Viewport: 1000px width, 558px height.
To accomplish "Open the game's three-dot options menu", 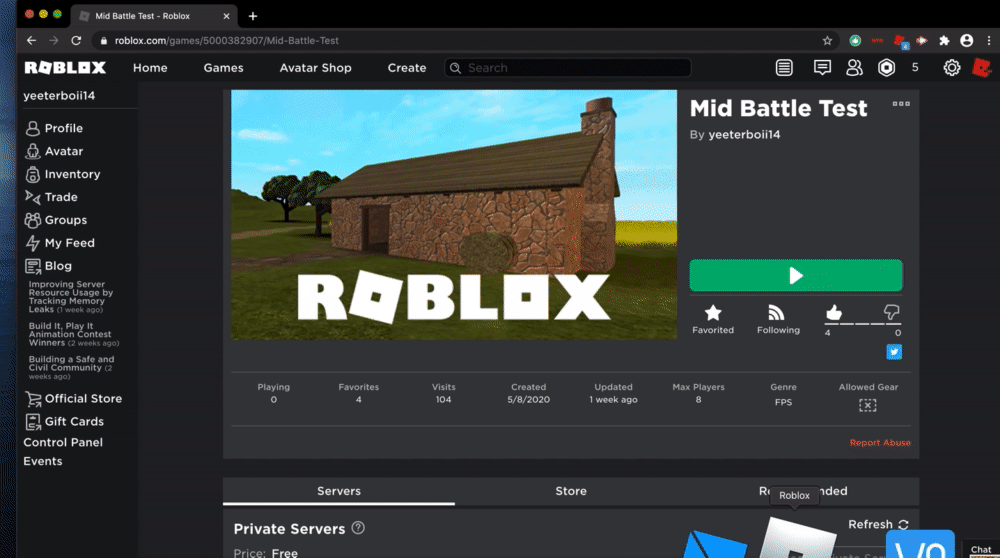I will pos(901,103).
